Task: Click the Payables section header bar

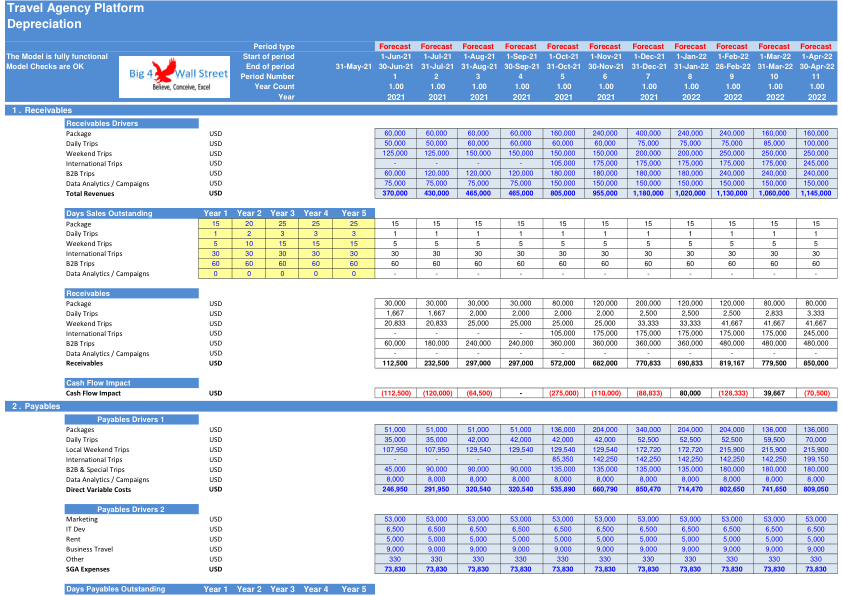Action: coord(421,406)
